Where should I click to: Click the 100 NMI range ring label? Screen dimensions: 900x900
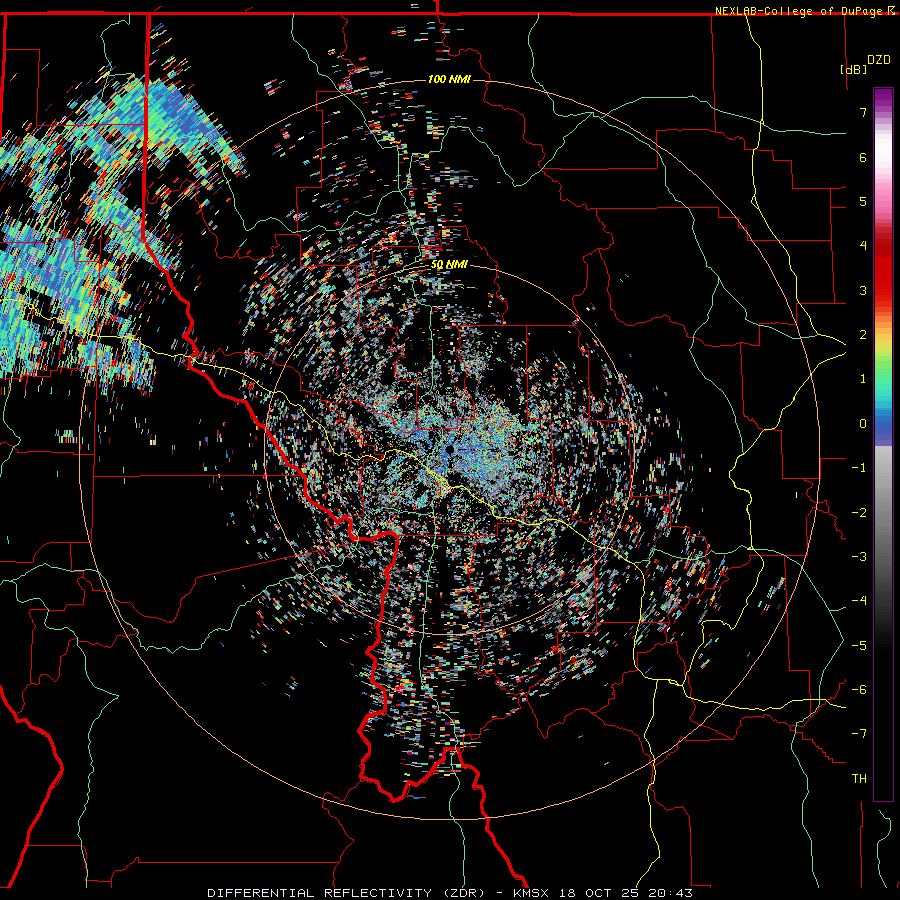(449, 79)
